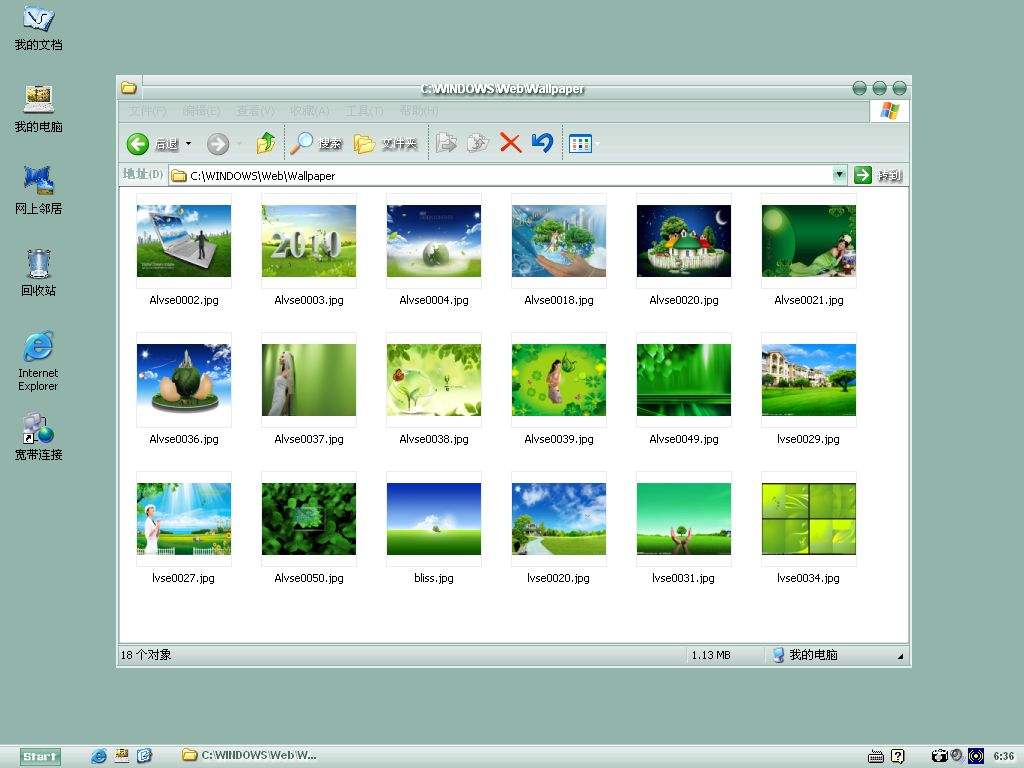Open the 搜索 search pane
Viewport: 1024px width, 768px height.
coord(316,143)
